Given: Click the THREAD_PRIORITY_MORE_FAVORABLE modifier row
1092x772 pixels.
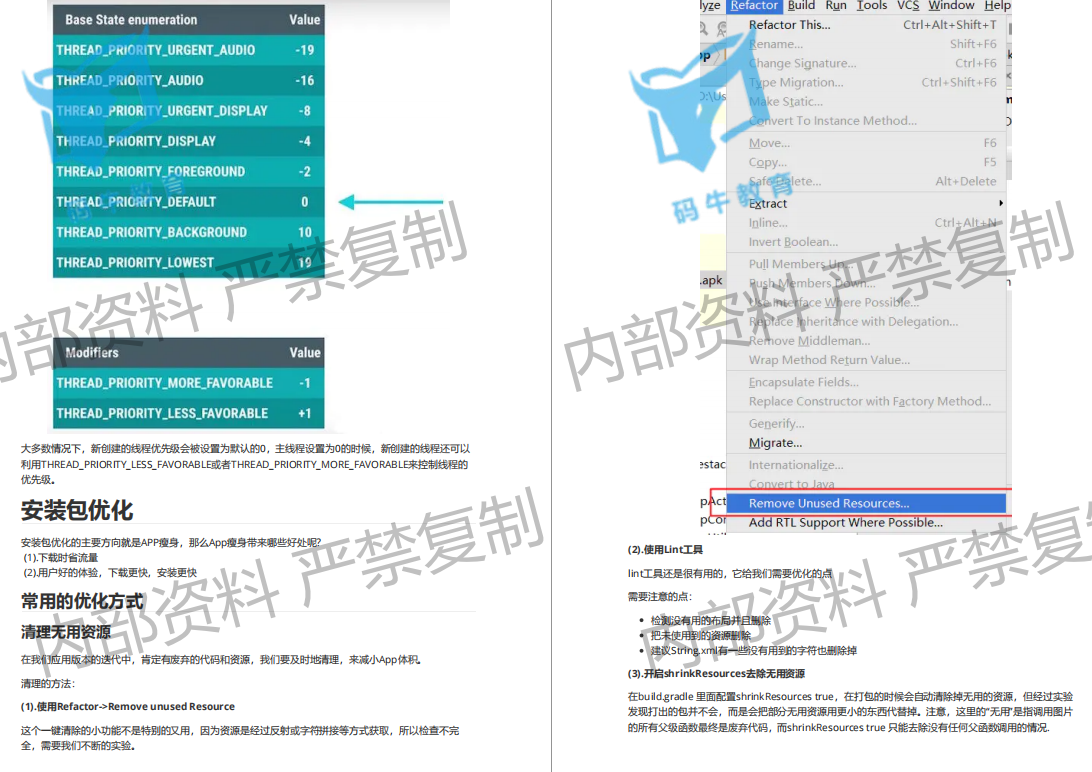Looking at the screenshot, I should tap(189, 383).
